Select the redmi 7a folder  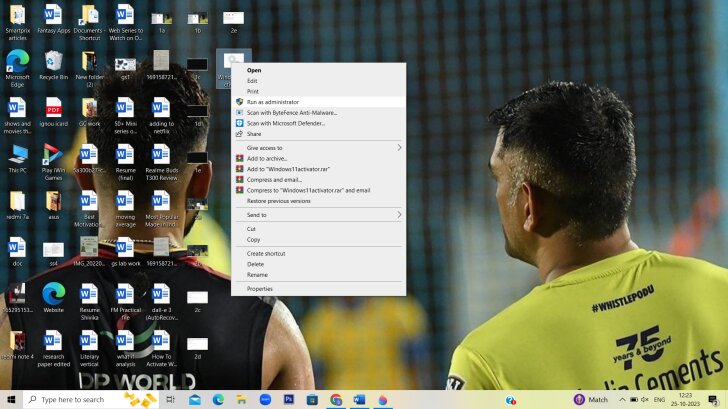(x=17, y=205)
